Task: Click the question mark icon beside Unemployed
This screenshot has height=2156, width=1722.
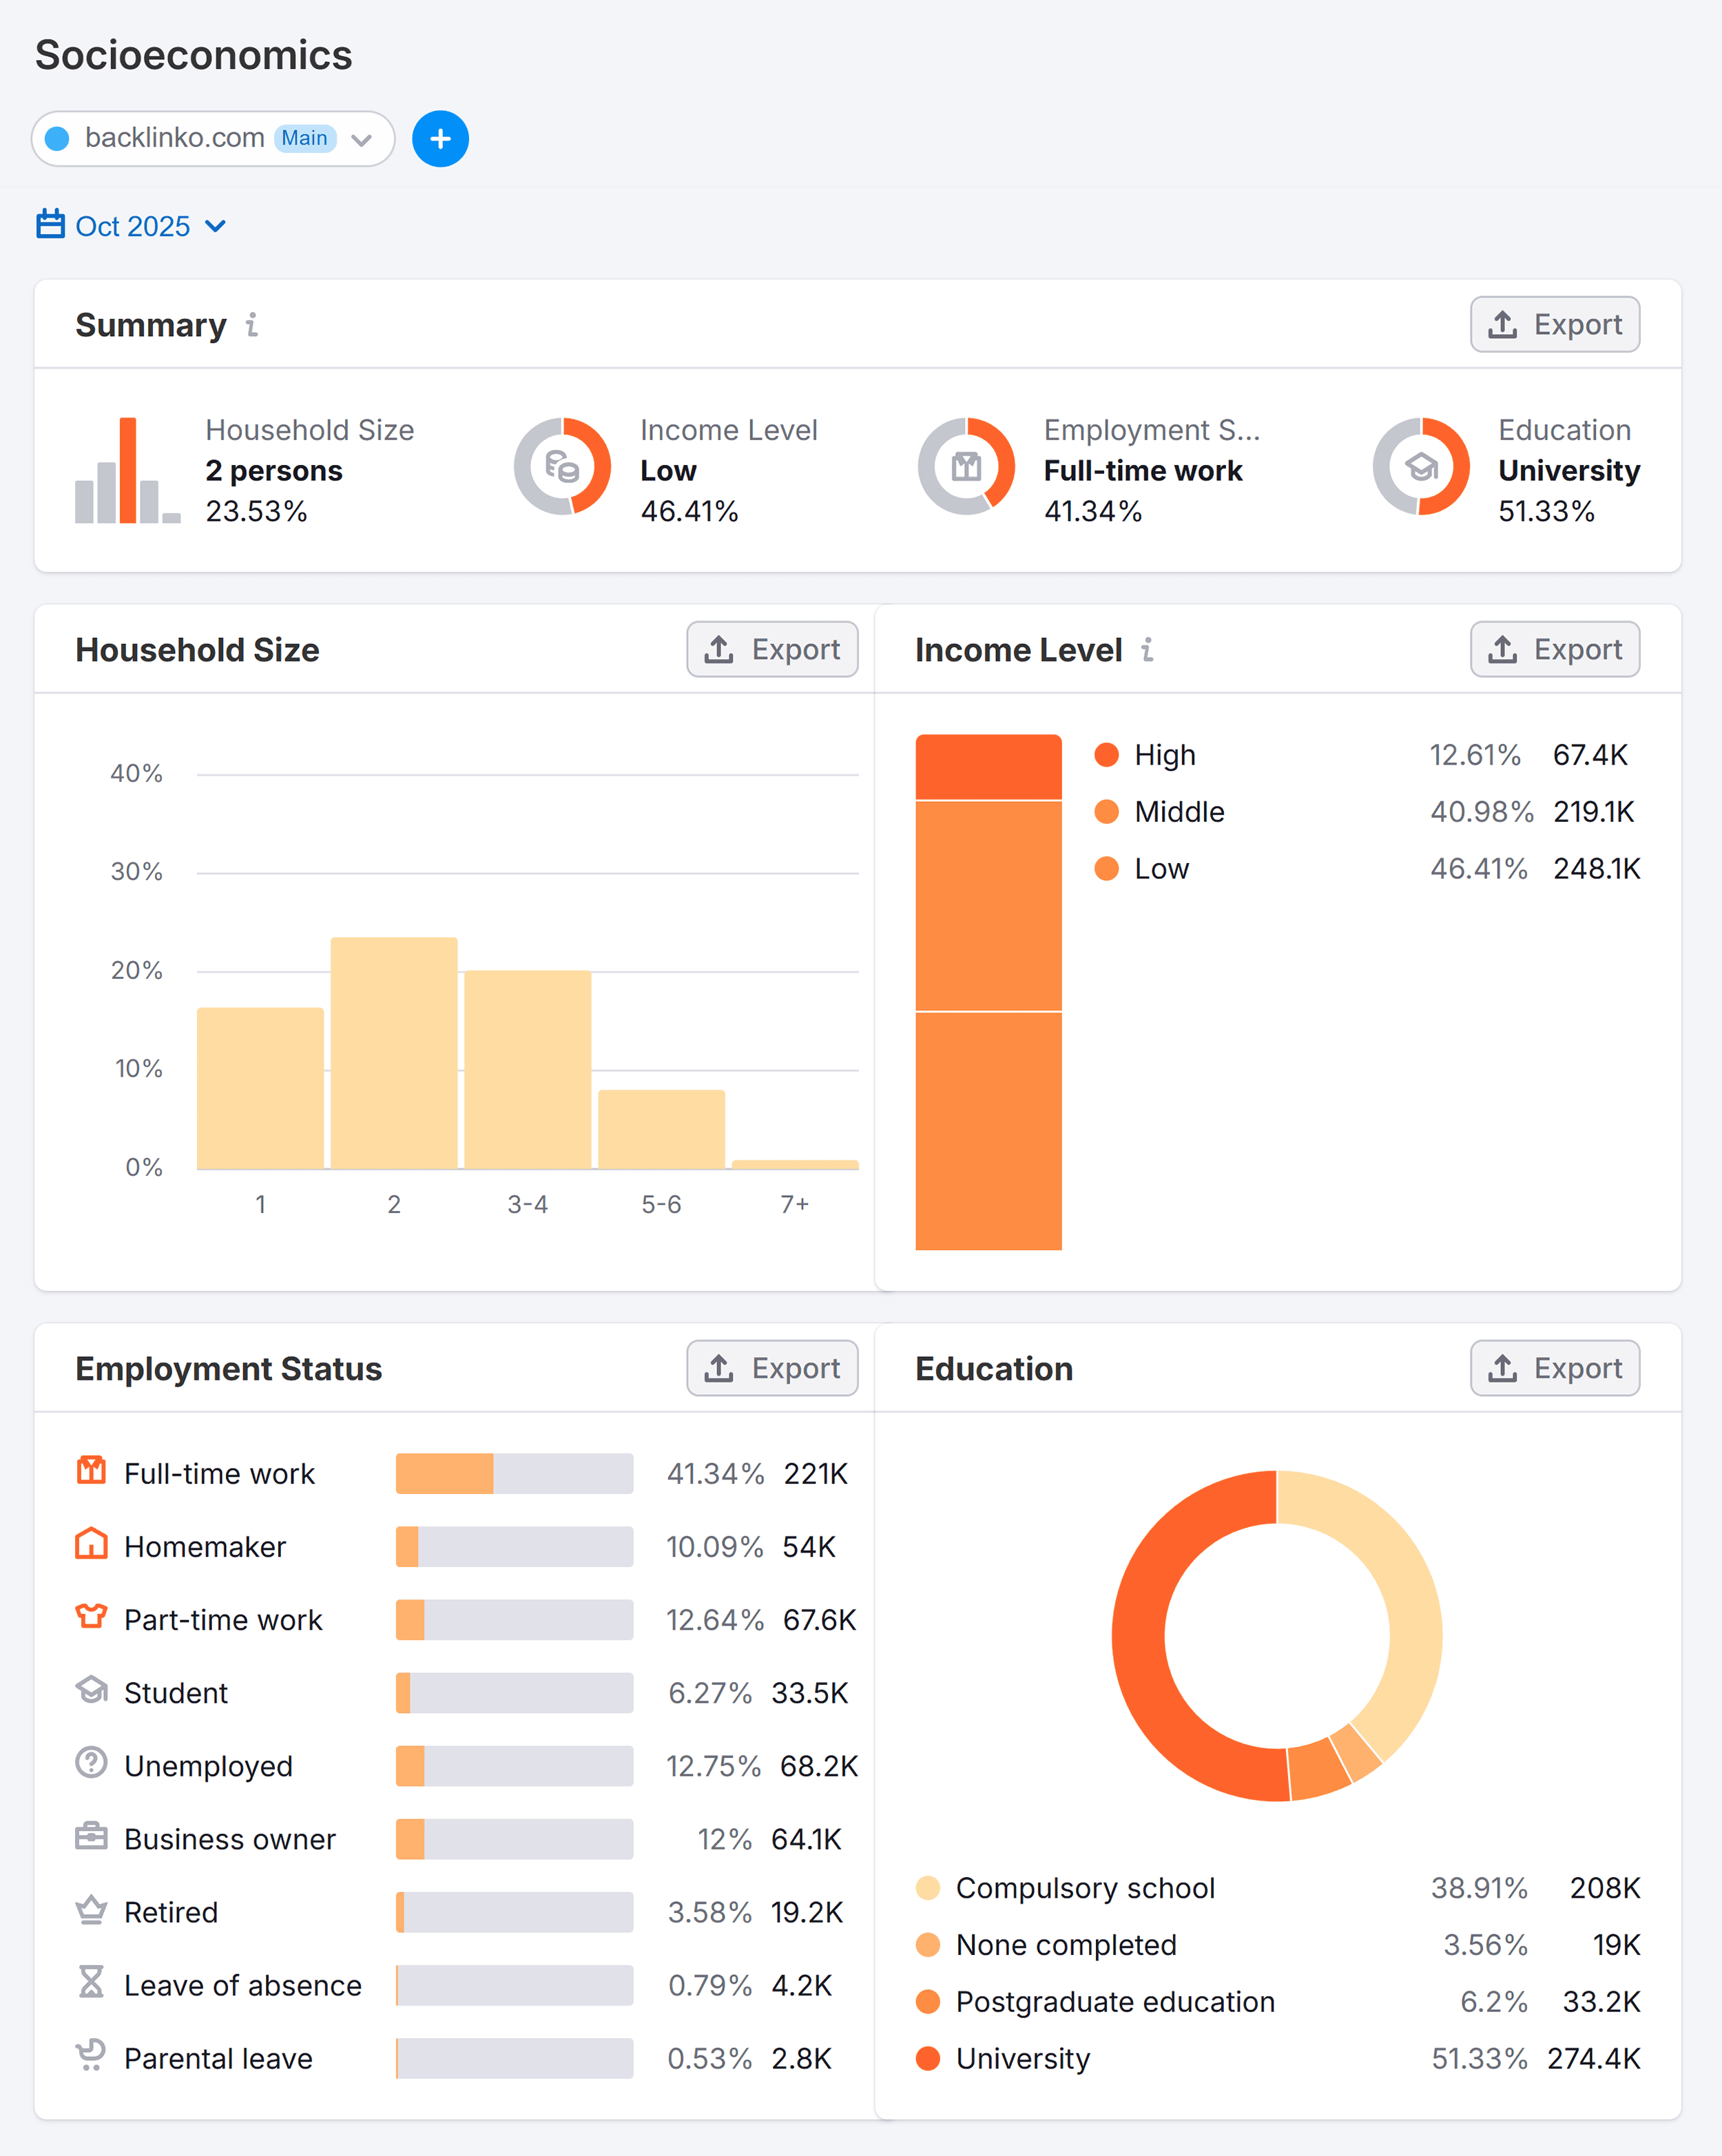Action: coord(91,1765)
